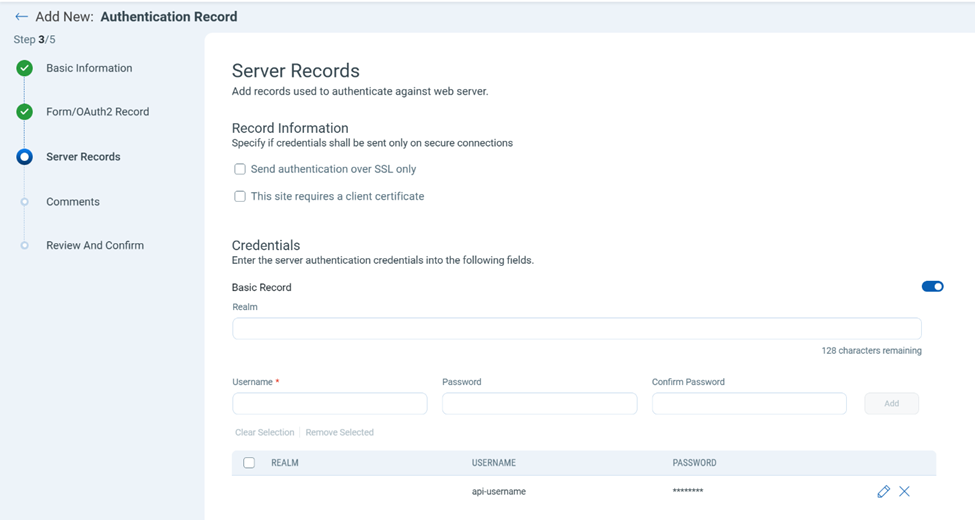
Task: Go to the Basic Information step
Action: click(x=89, y=68)
